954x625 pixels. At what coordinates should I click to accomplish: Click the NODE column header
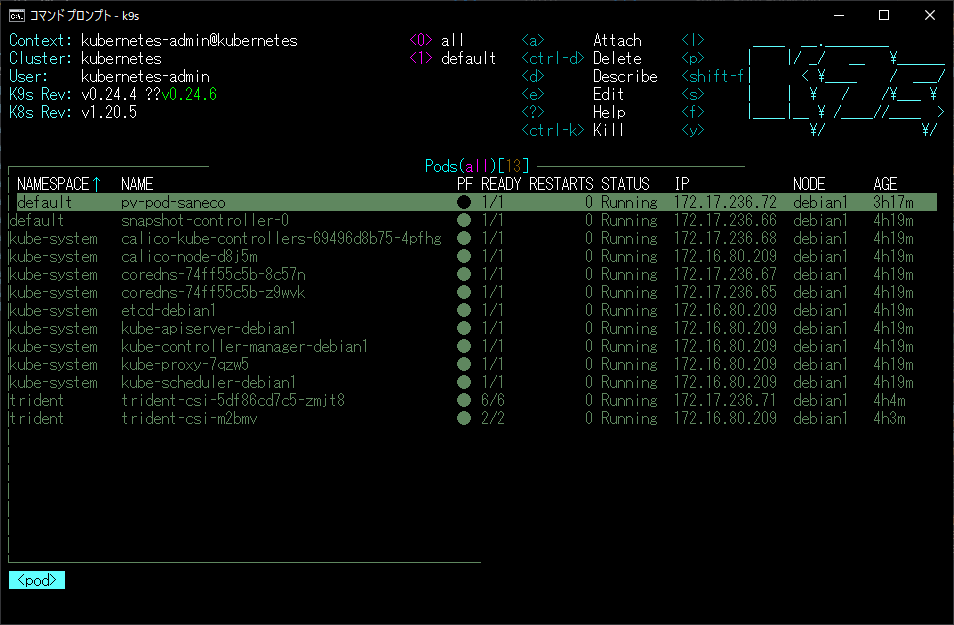(x=809, y=184)
